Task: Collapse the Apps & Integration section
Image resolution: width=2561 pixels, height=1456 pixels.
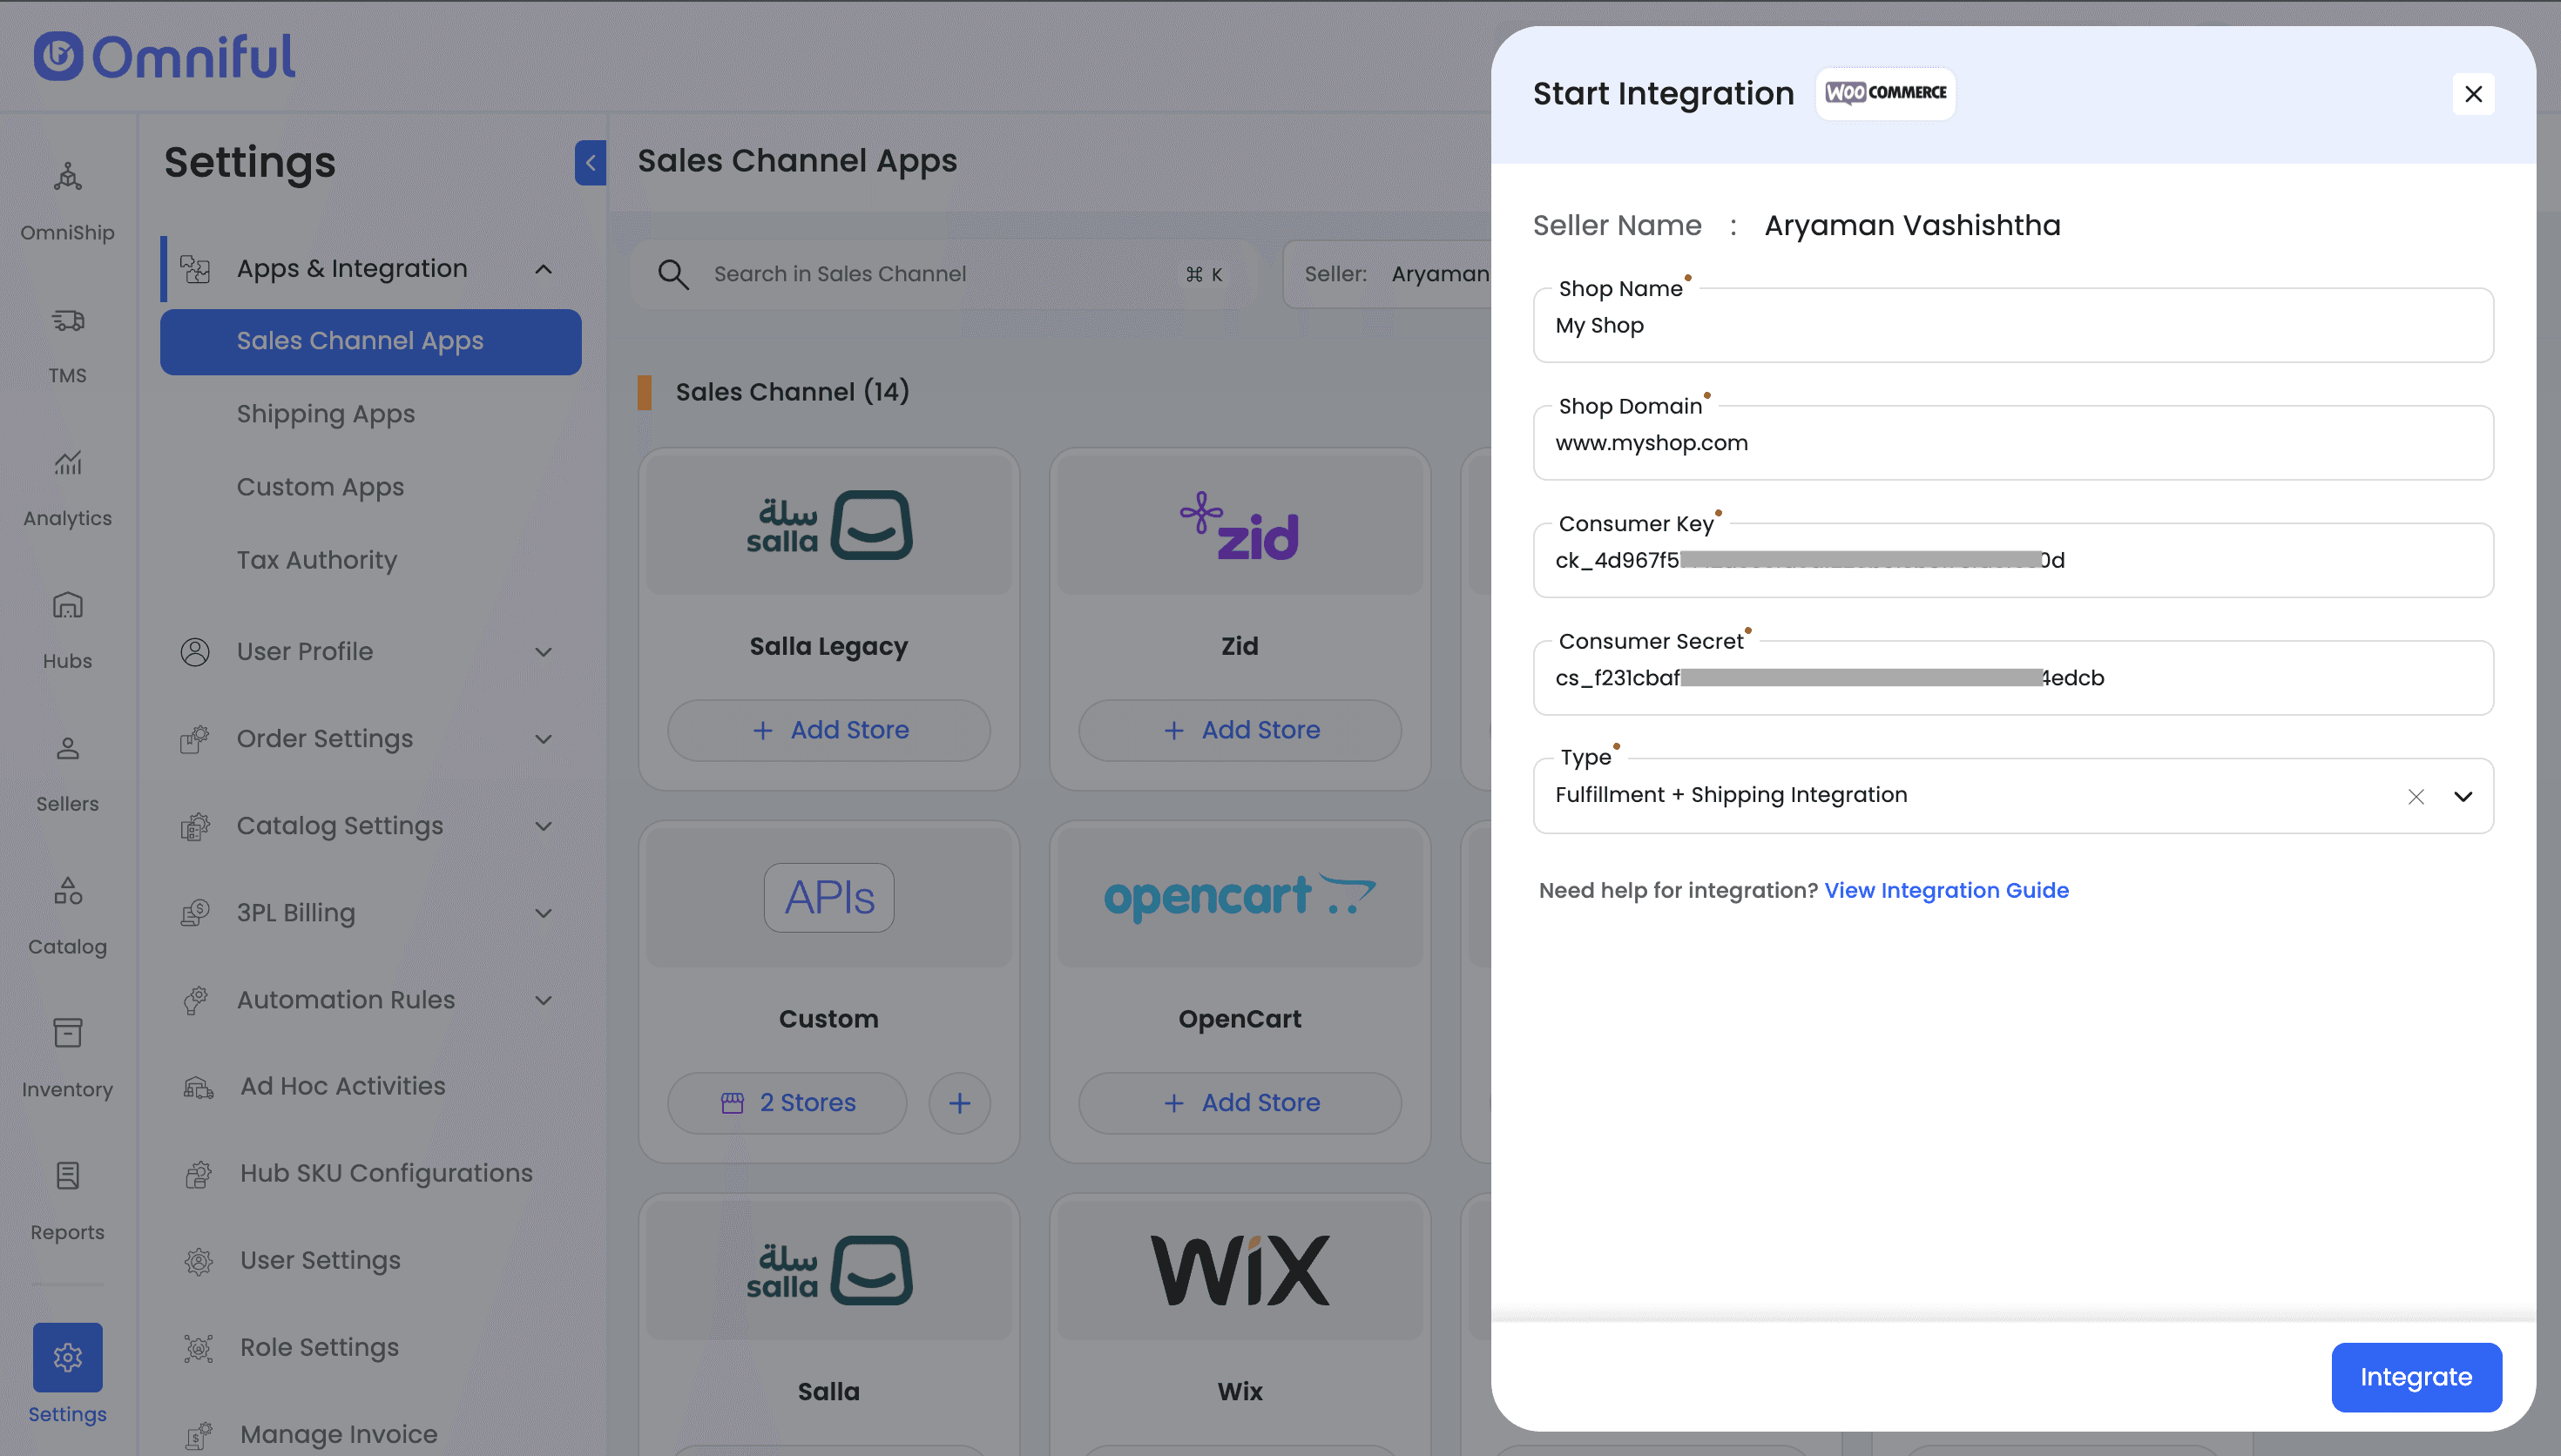Action: click(543, 269)
